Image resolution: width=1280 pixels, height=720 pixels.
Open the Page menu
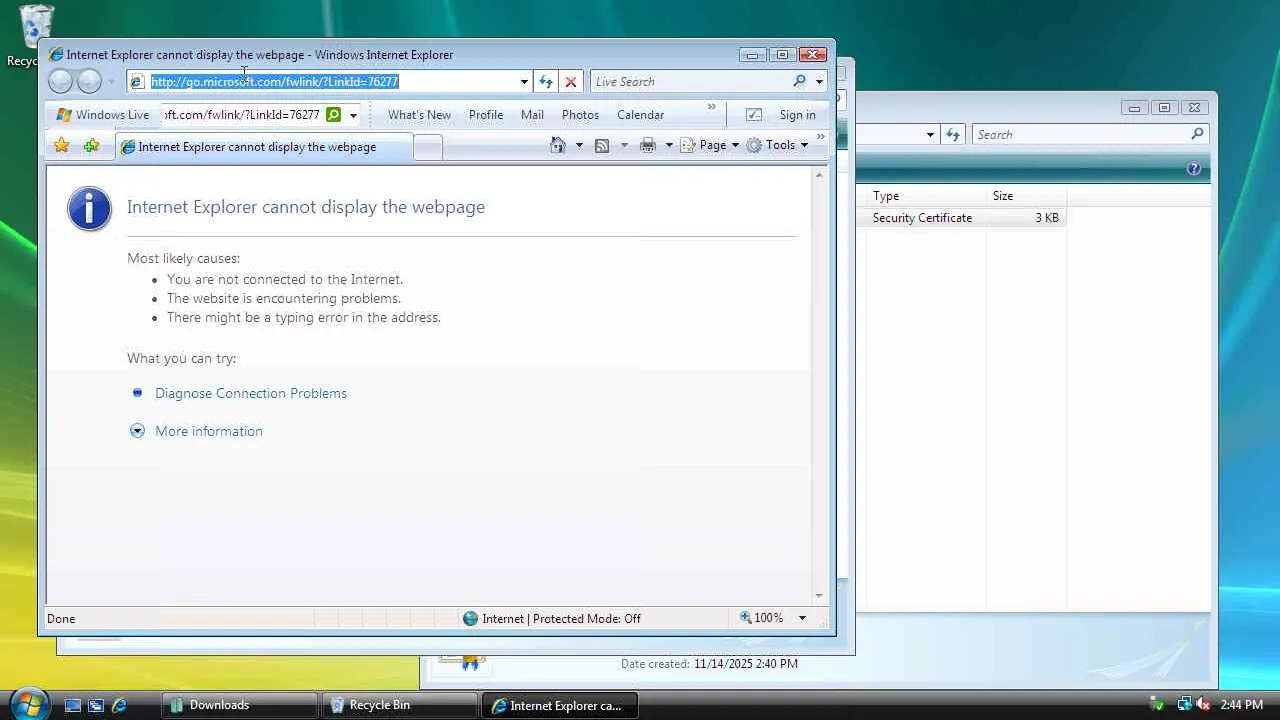[710, 146]
